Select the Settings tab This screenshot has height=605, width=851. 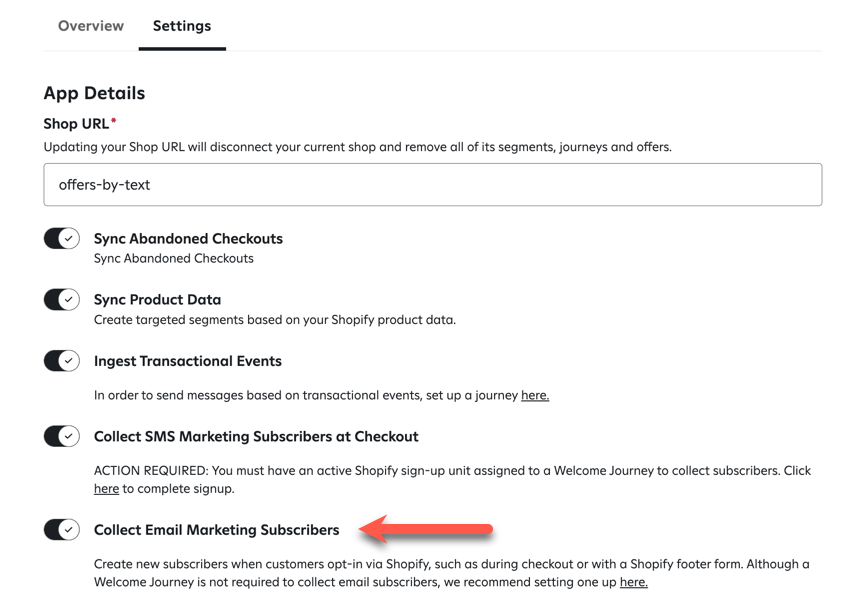181,26
